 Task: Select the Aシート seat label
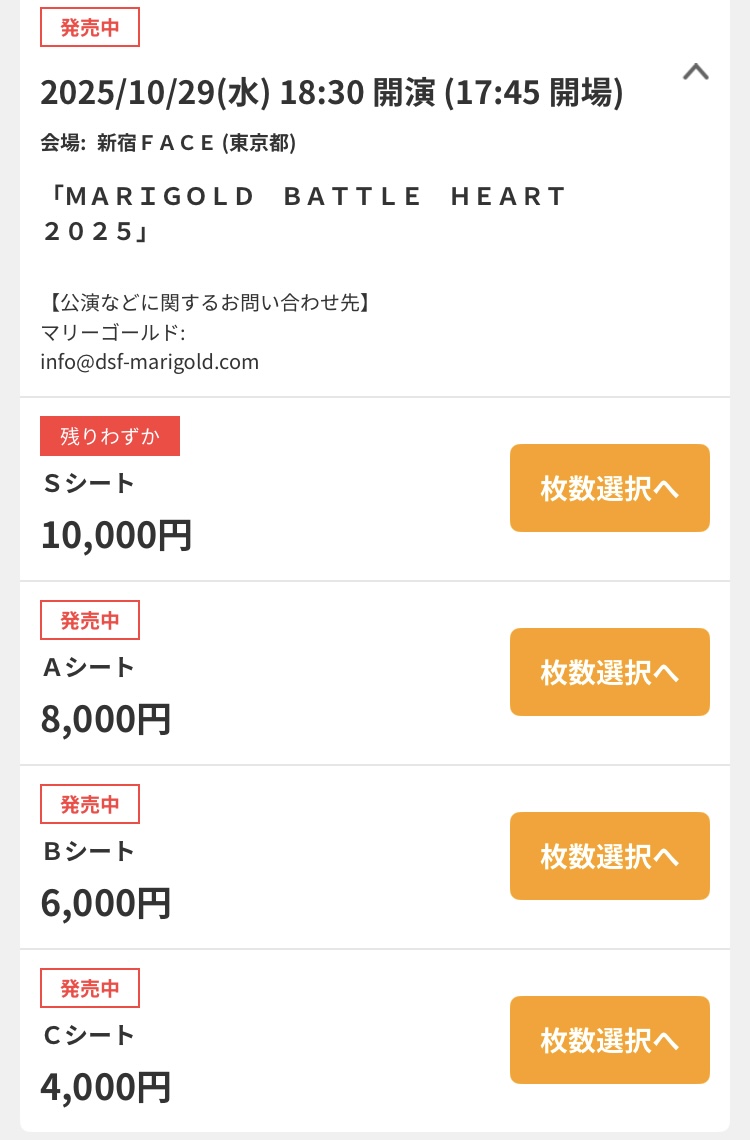(88, 667)
